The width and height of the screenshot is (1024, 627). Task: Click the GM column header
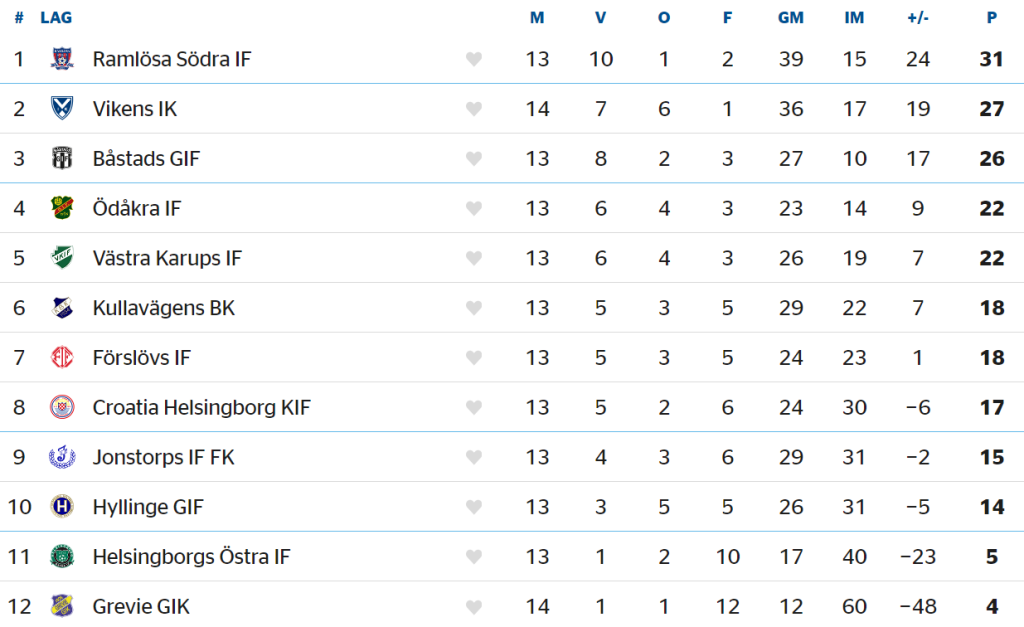tap(791, 18)
